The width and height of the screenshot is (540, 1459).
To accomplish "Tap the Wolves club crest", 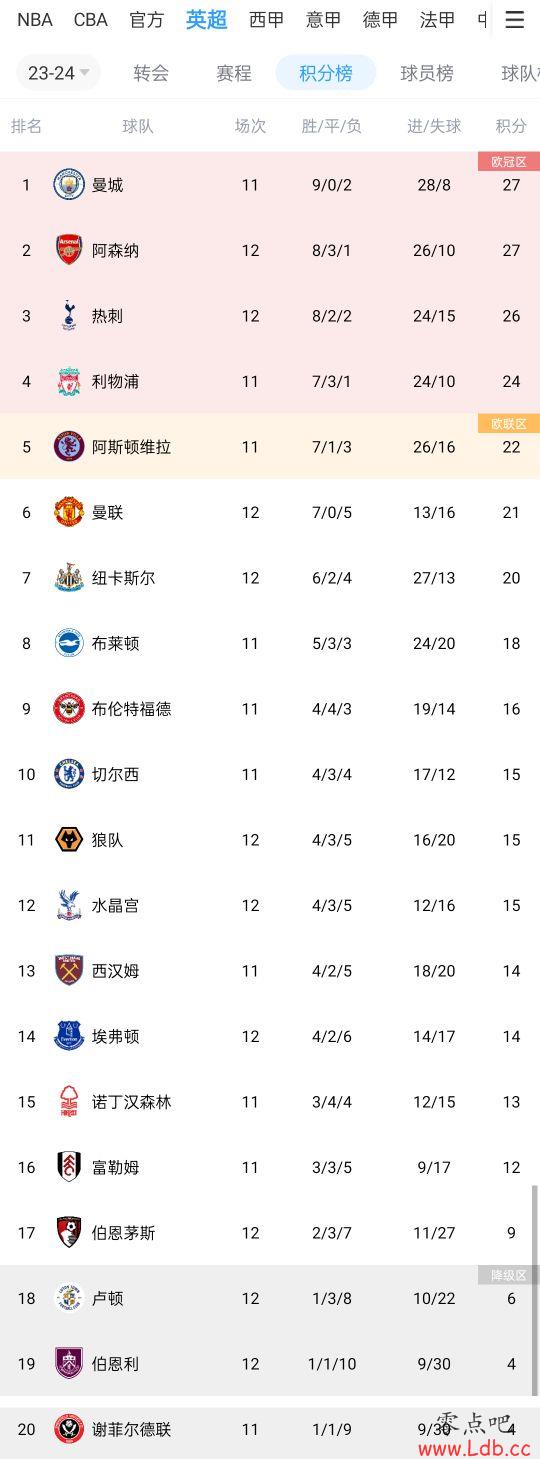I will (69, 839).
